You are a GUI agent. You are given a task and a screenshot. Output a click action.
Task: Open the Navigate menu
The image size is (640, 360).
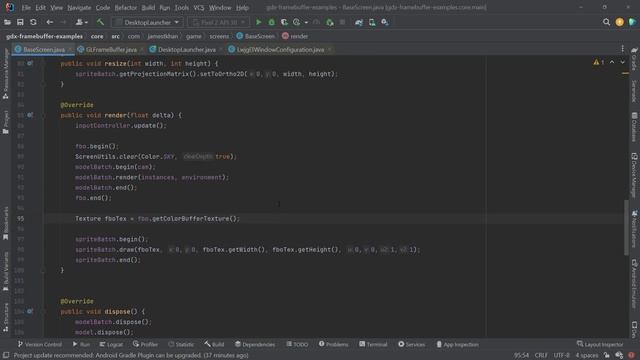point(79,7)
